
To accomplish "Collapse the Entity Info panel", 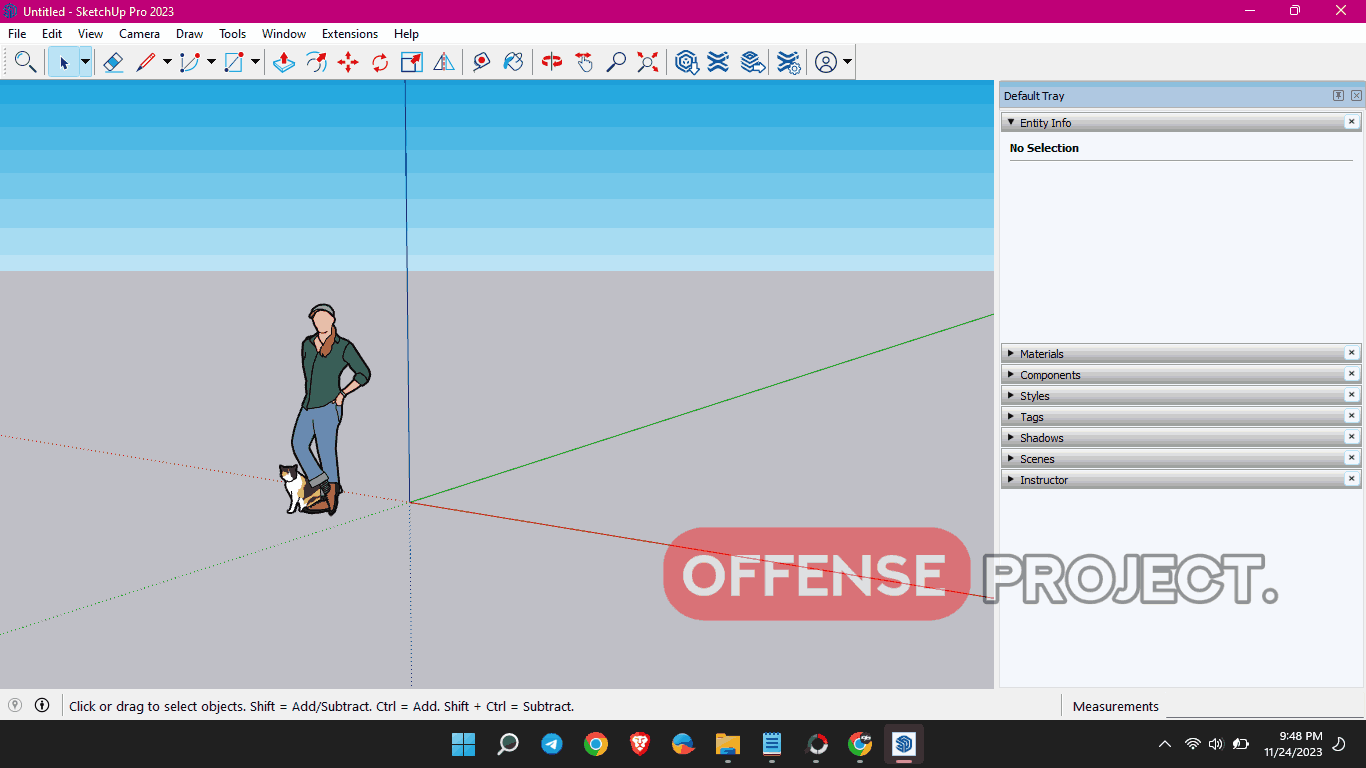I will tap(1011, 122).
